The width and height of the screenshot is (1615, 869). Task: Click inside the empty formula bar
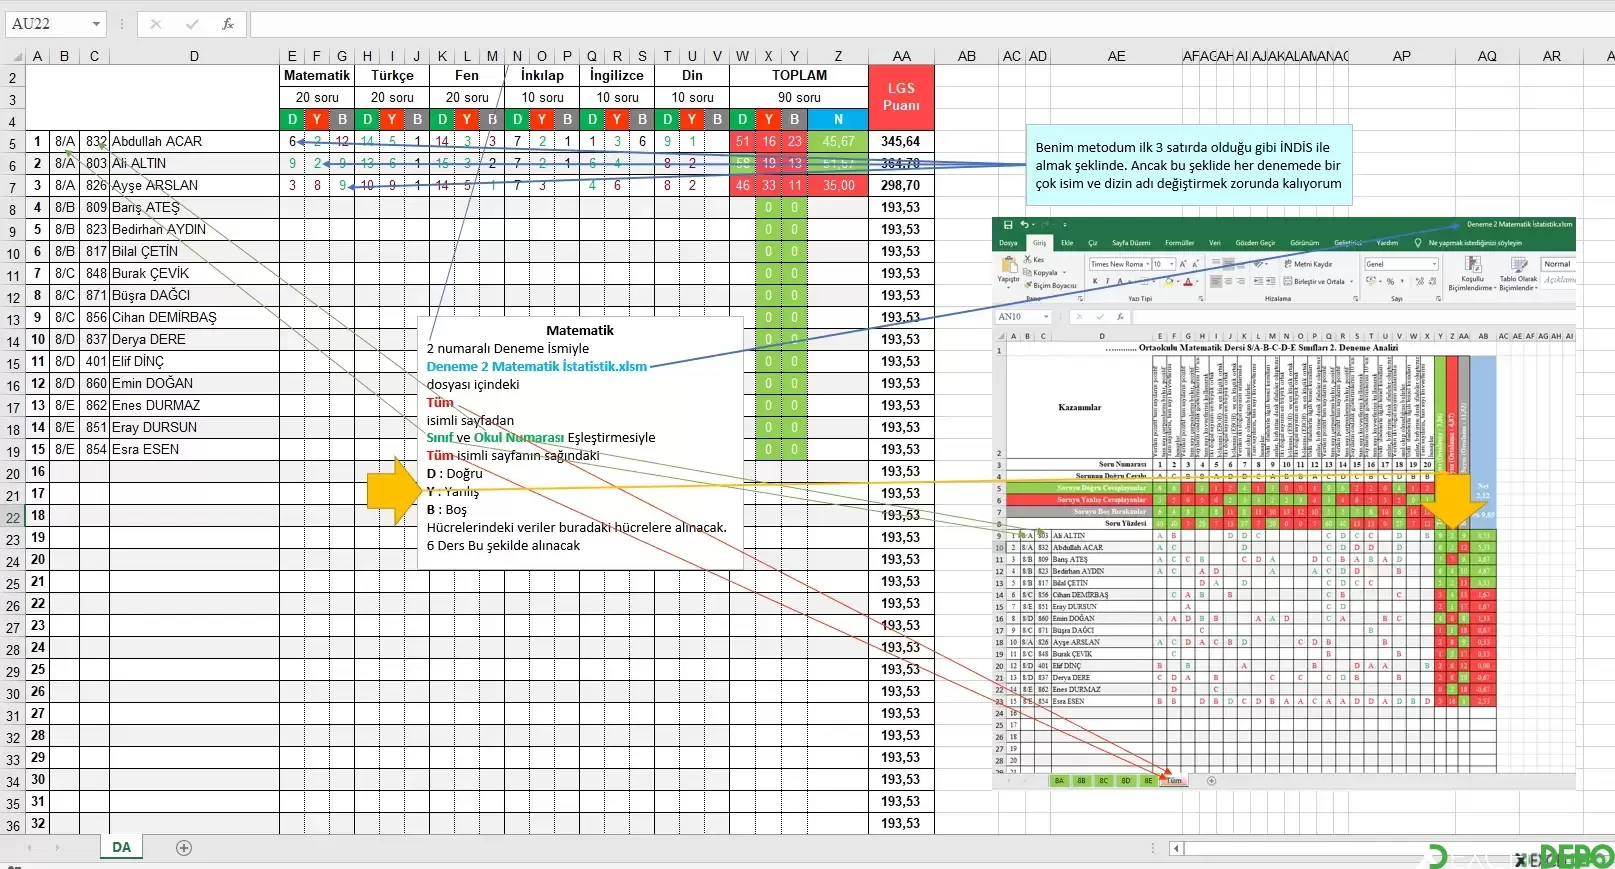[x=930, y=24]
